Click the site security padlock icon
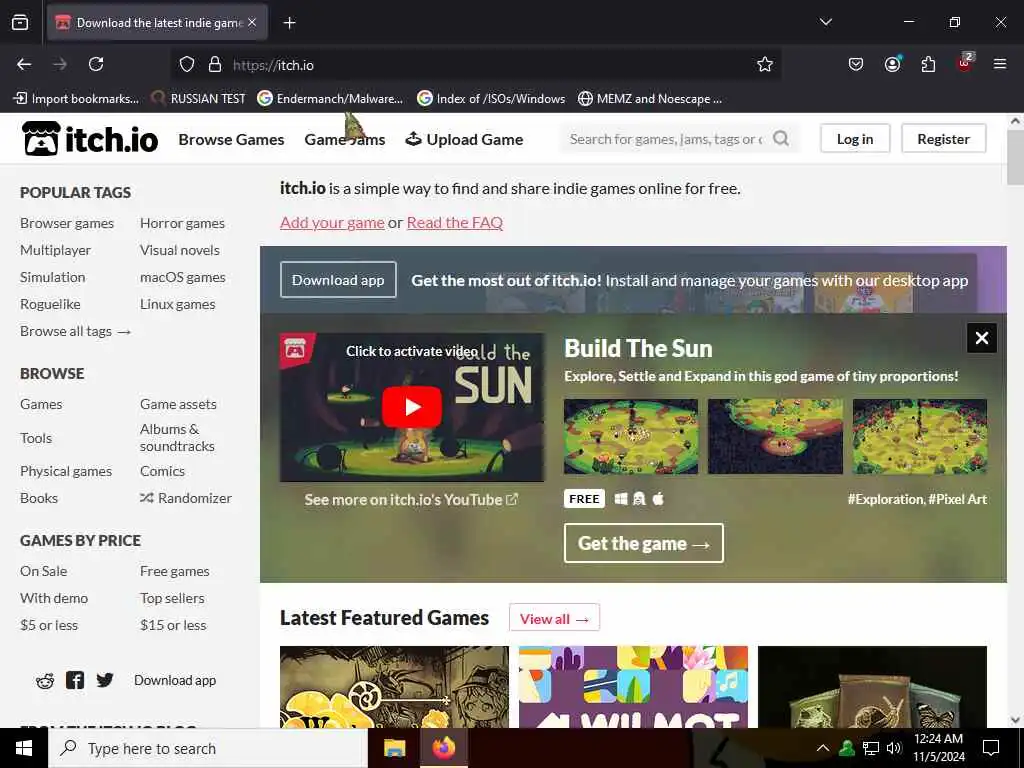 pos(215,64)
